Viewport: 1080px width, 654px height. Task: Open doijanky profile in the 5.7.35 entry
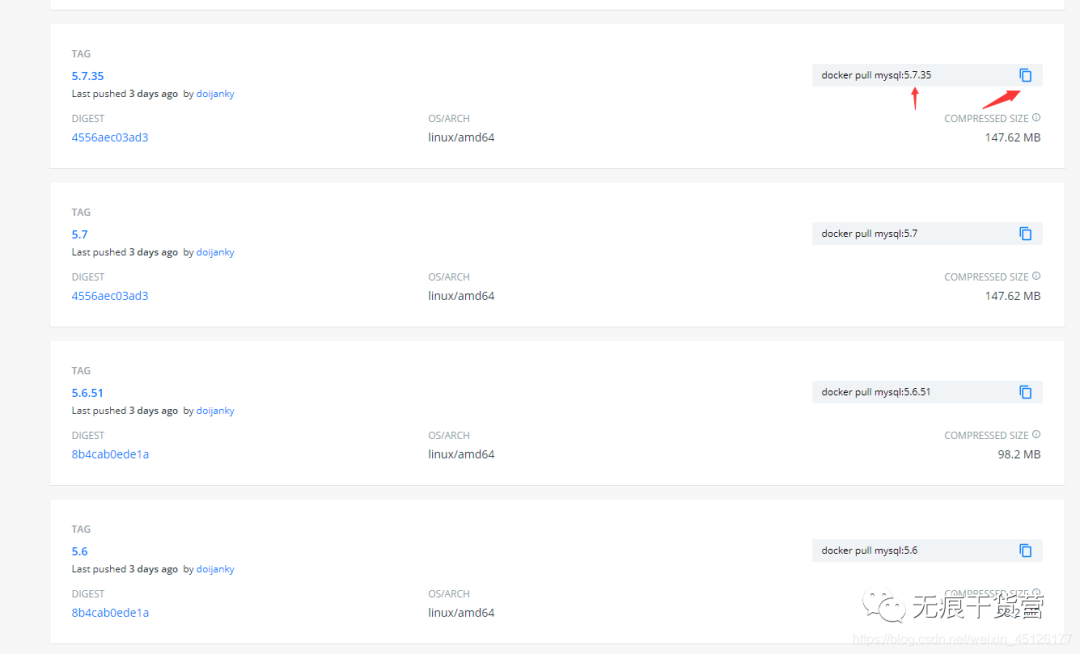tap(215, 94)
